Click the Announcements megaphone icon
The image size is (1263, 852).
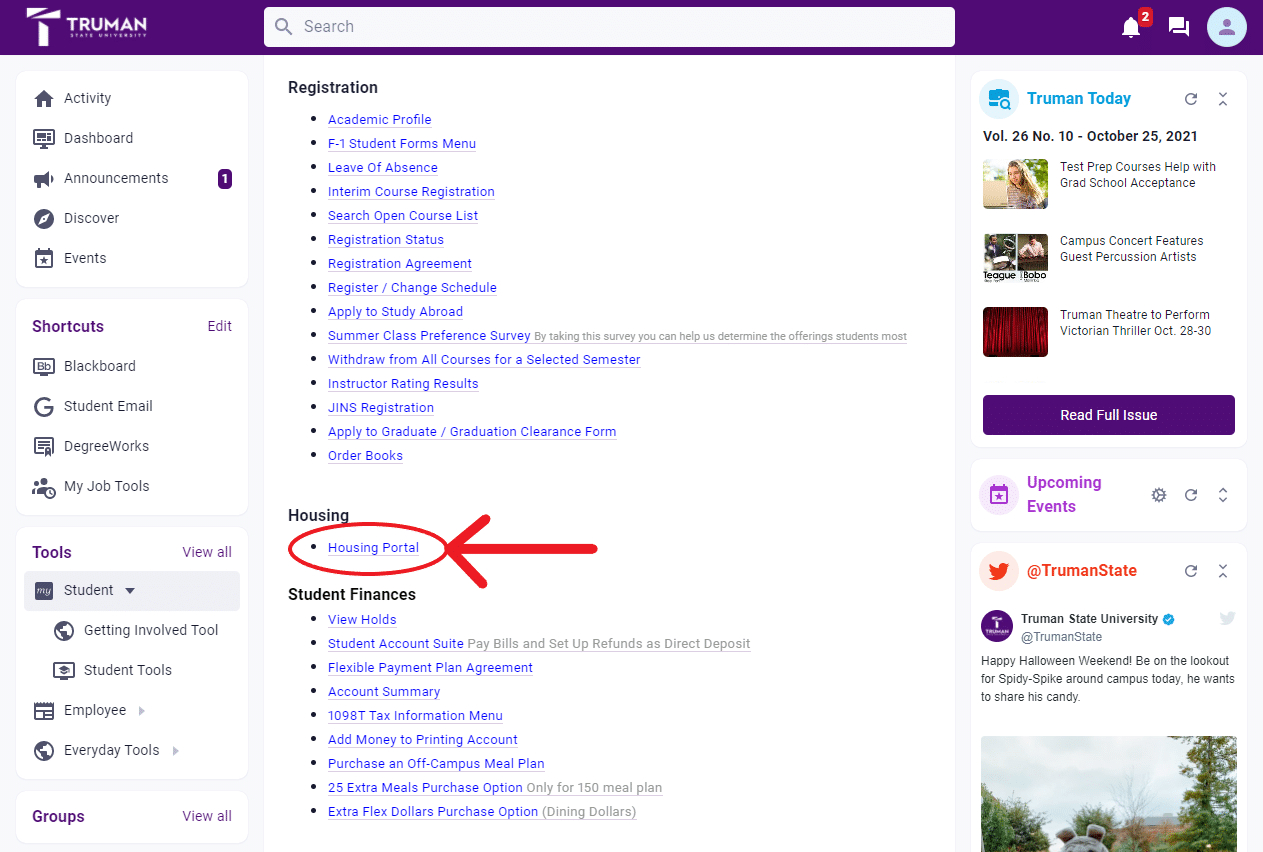(43, 178)
